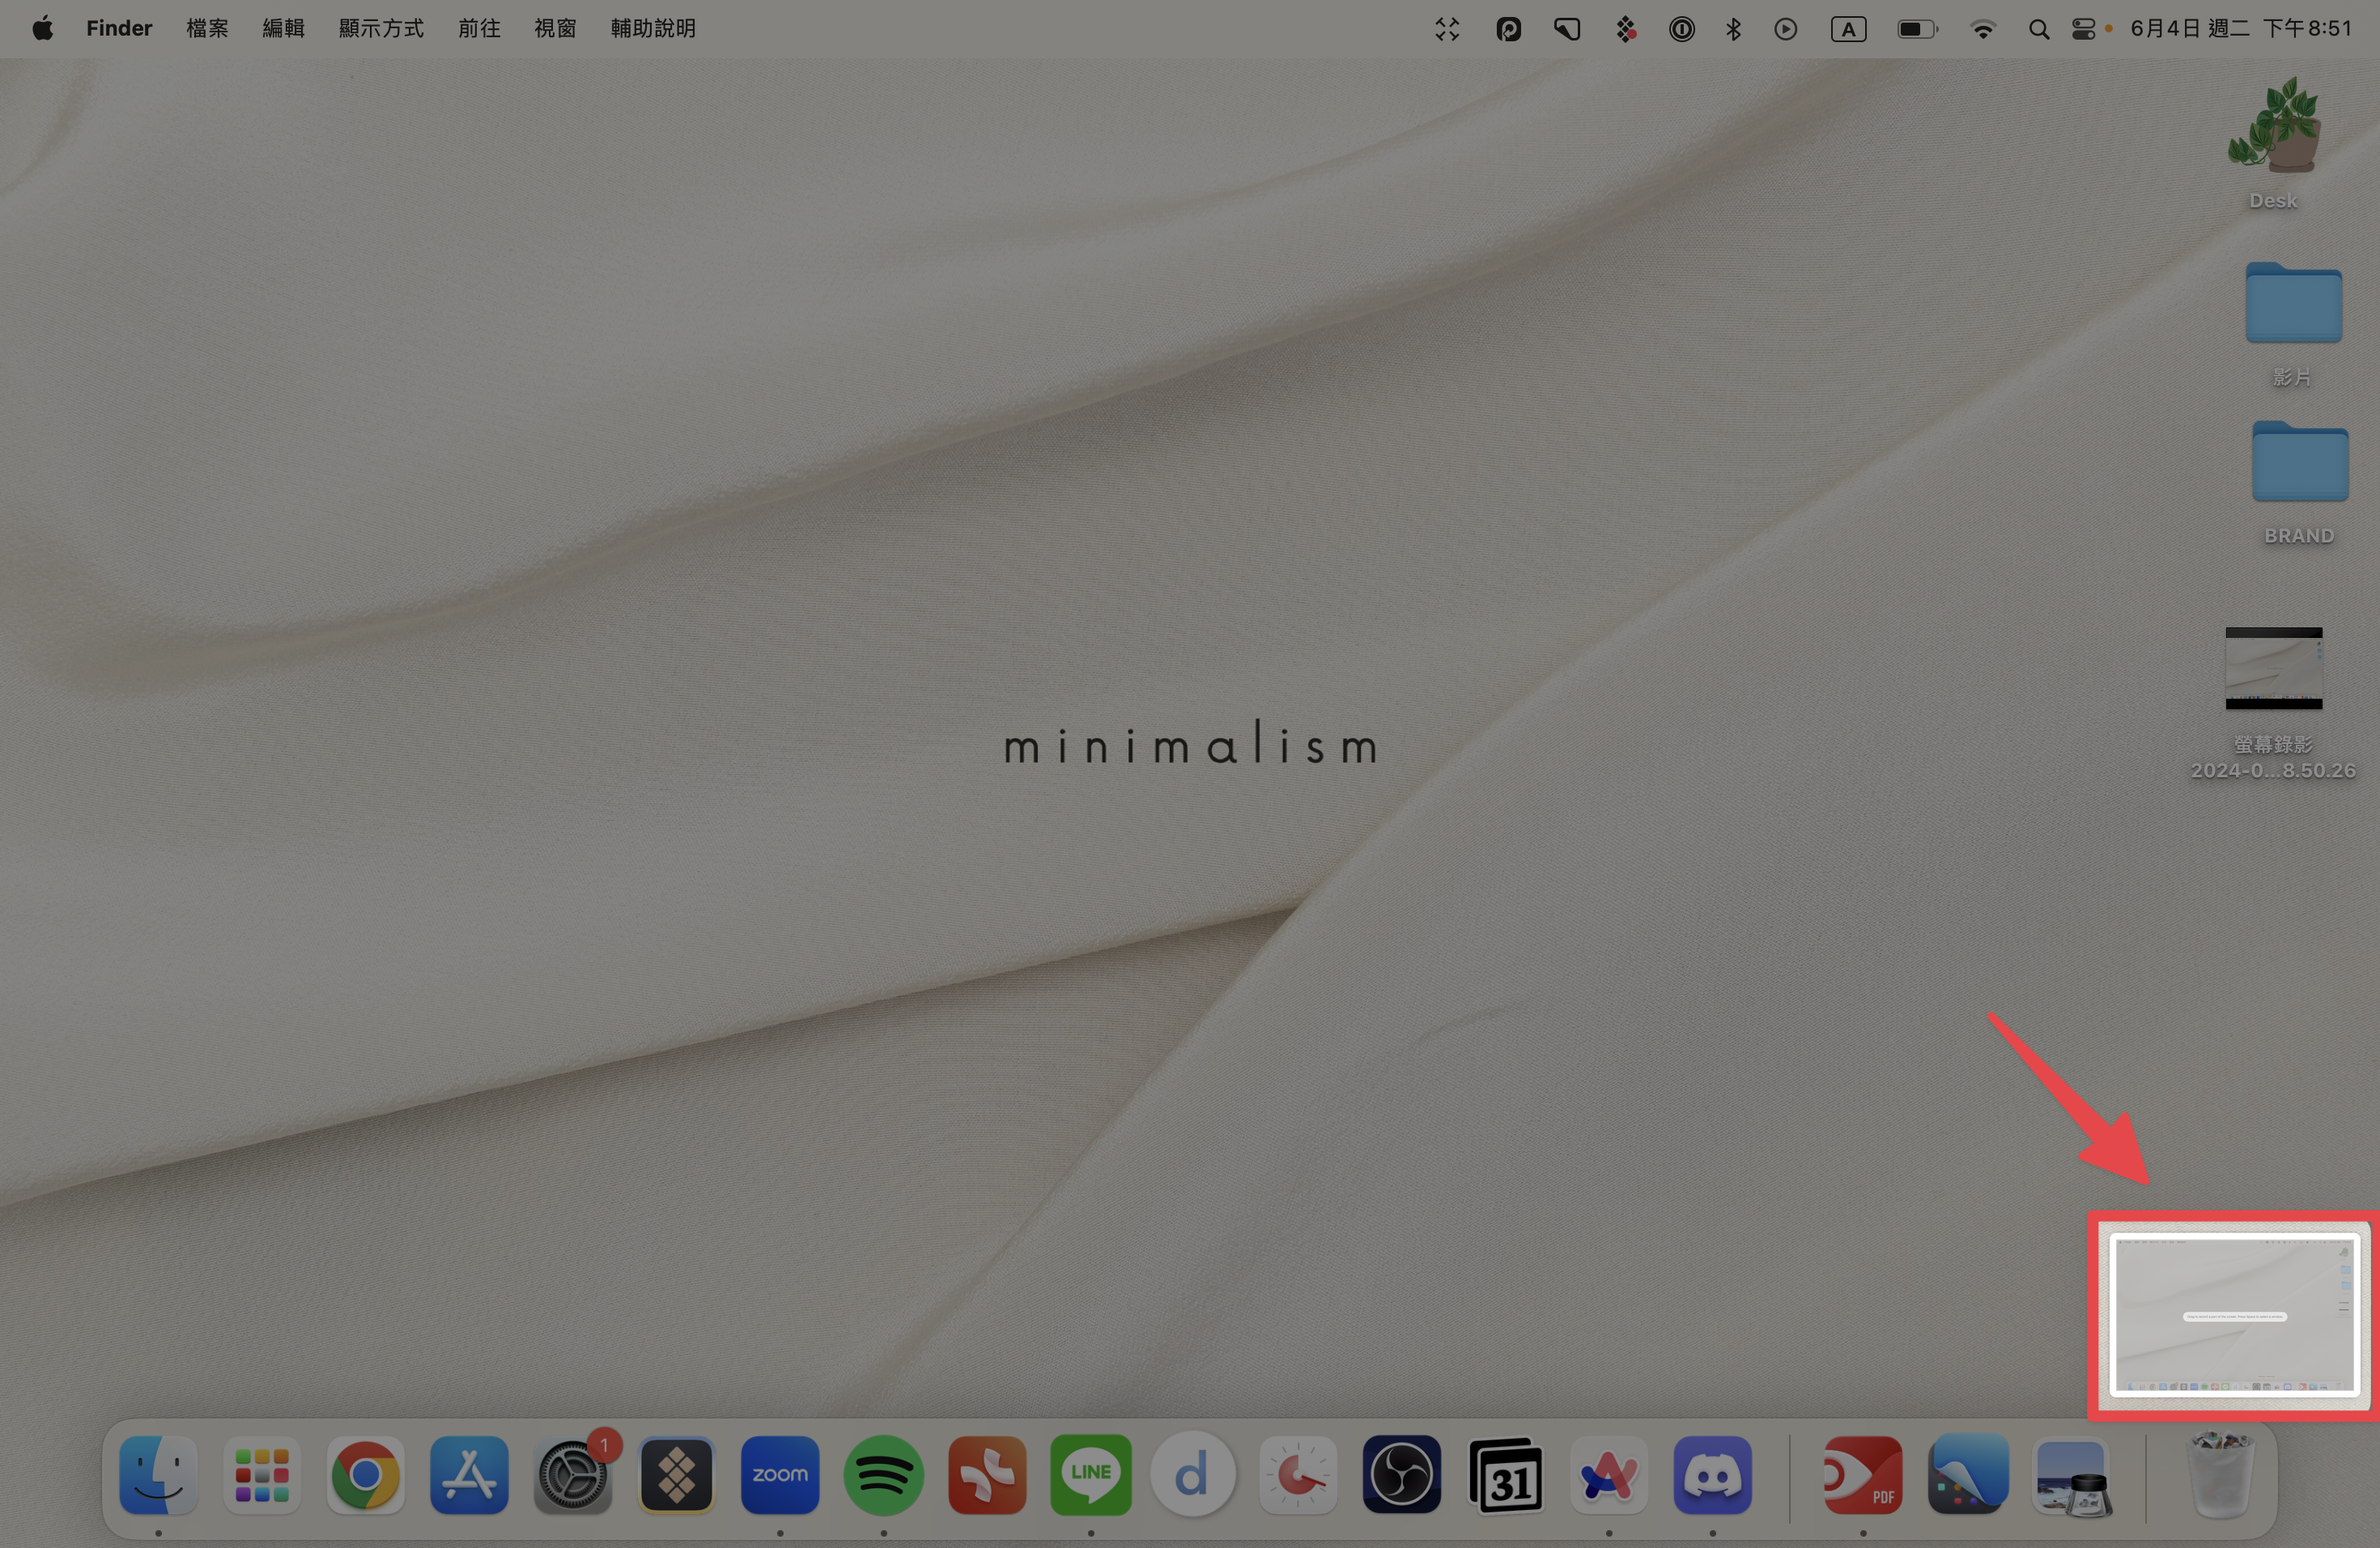Open the letter d app in Dock
Image resolution: width=2380 pixels, height=1548 pixels.
point(1193,1474)
